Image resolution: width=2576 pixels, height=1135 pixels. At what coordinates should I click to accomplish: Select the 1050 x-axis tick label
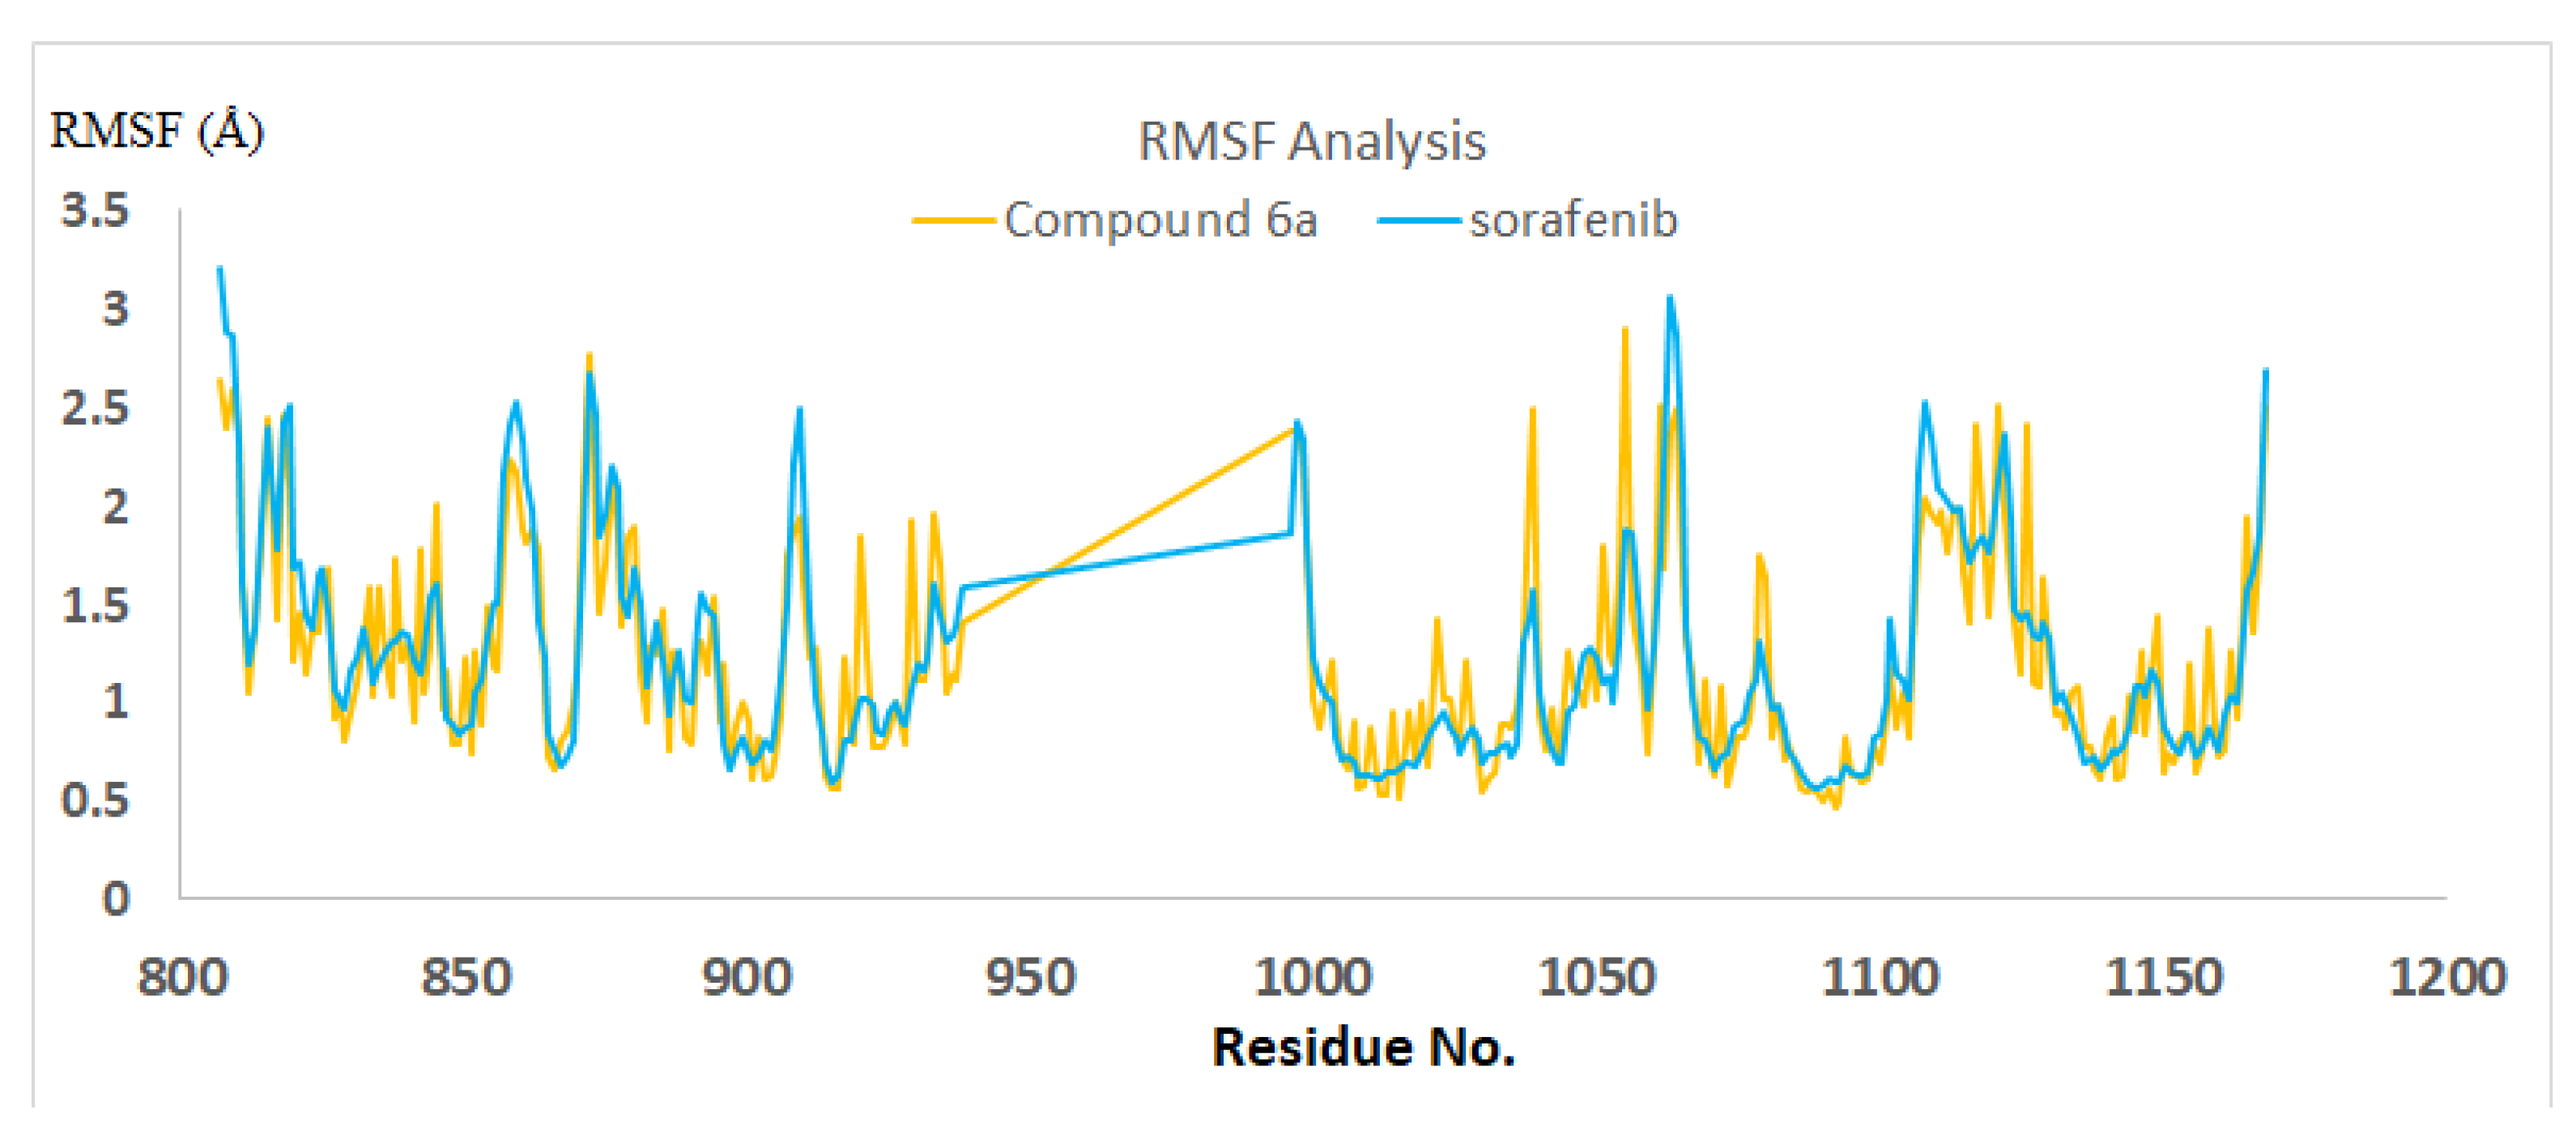1597,977
